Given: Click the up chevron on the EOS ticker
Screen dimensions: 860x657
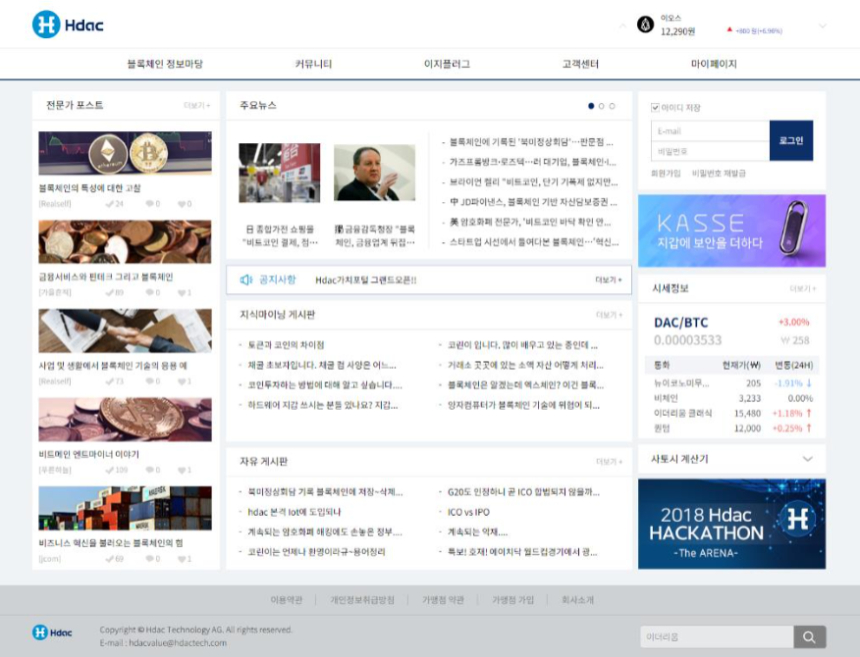Looking at the screenshot, I should pos(622,25).
